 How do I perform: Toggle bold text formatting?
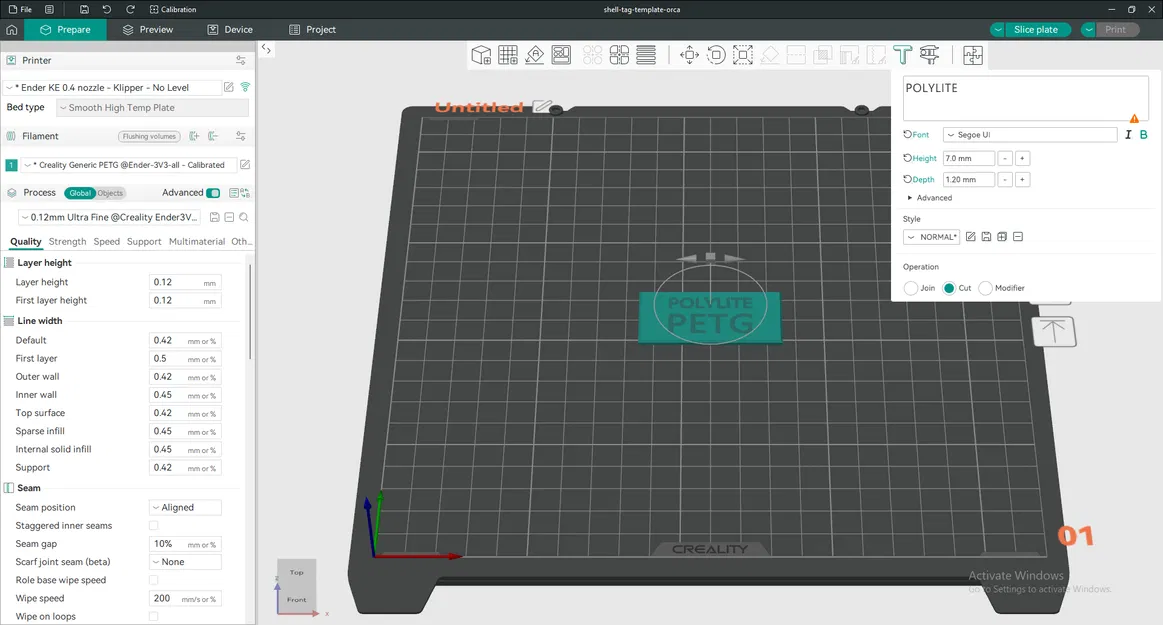click(x=1144, y=135)
